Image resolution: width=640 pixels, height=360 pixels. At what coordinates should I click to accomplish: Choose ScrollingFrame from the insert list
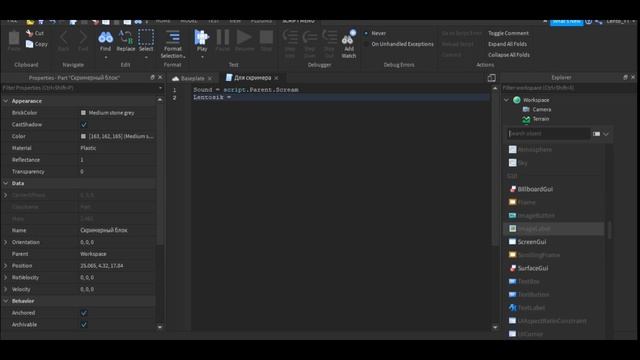538,255
